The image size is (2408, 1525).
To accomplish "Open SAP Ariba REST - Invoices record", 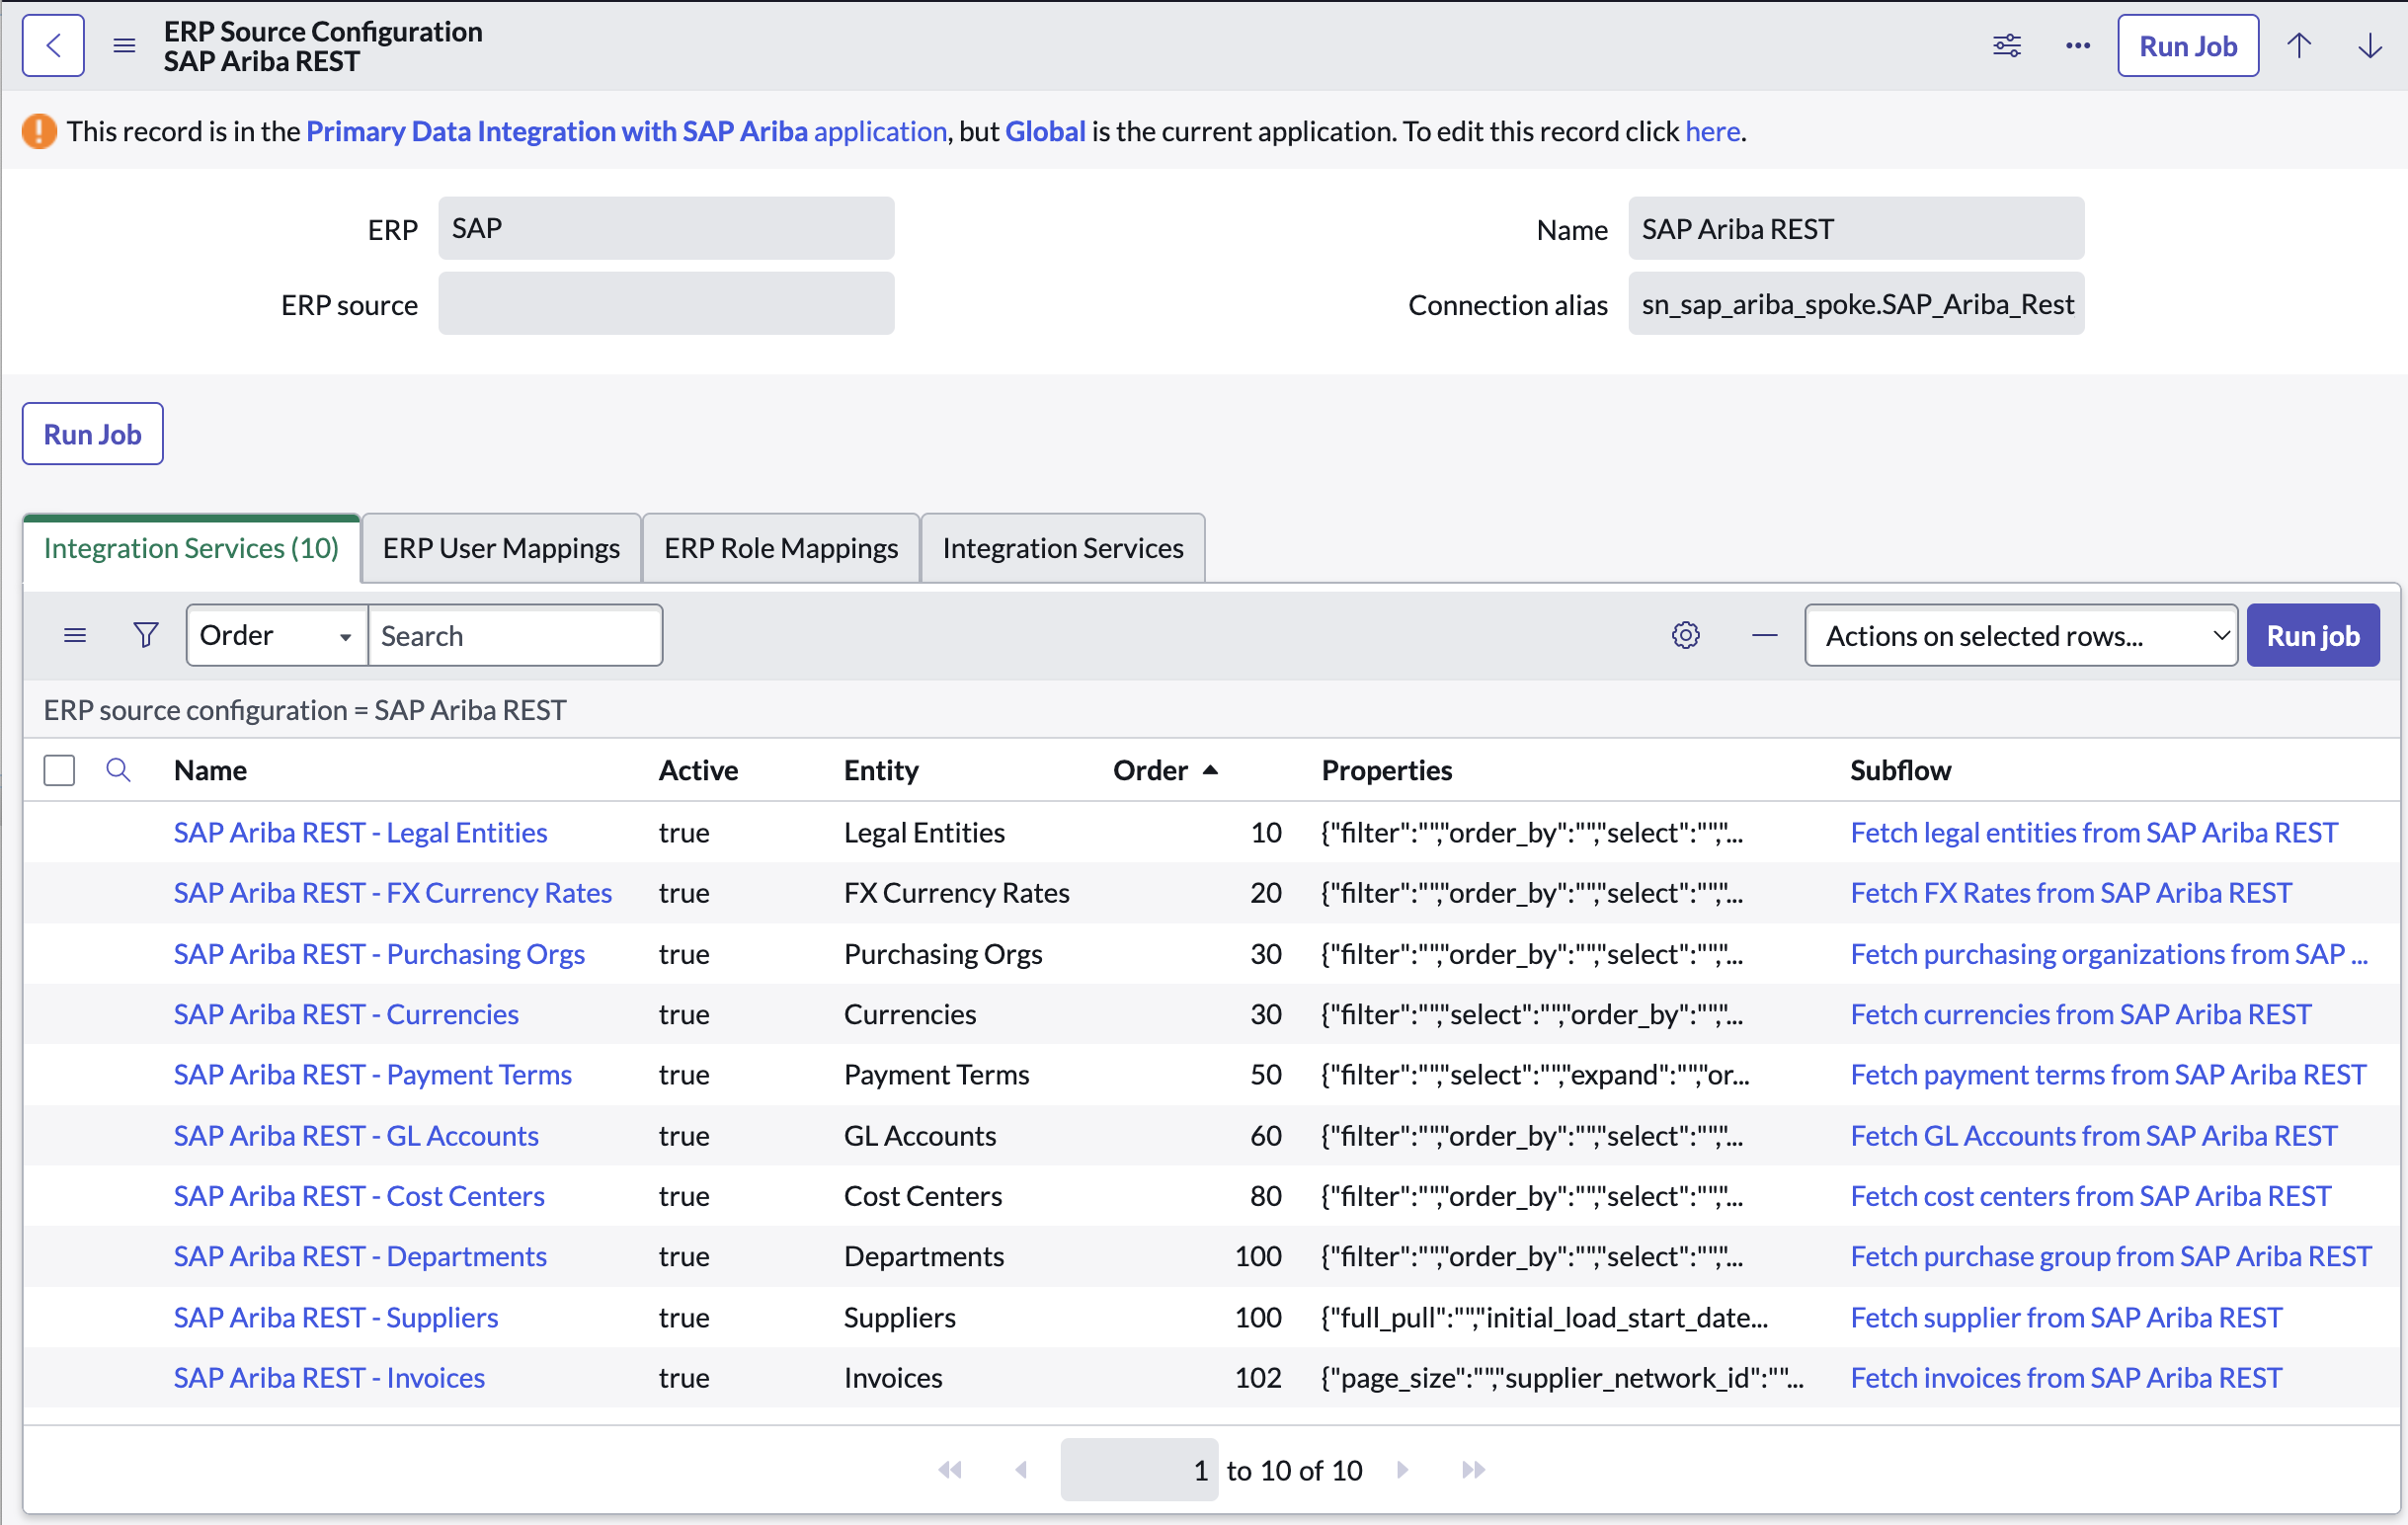I will tap(329, 1377).
